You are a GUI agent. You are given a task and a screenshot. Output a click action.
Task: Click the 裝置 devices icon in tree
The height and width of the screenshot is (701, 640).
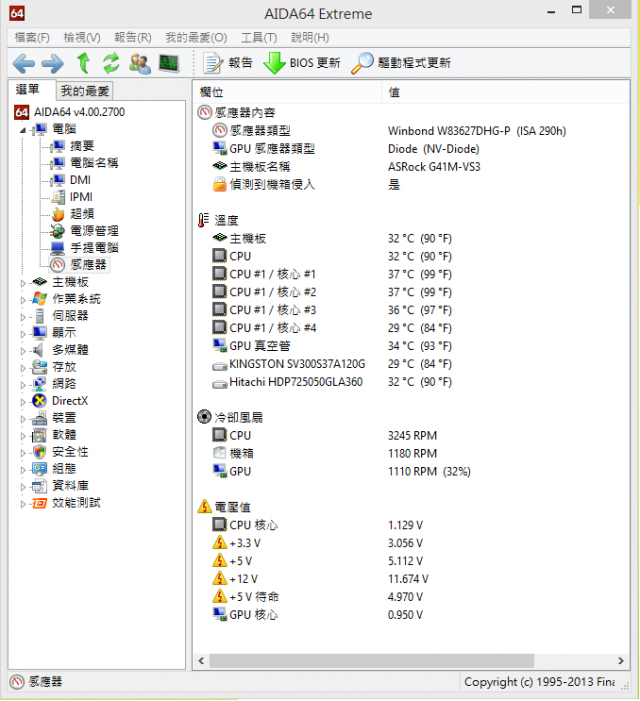click(39, 418)
